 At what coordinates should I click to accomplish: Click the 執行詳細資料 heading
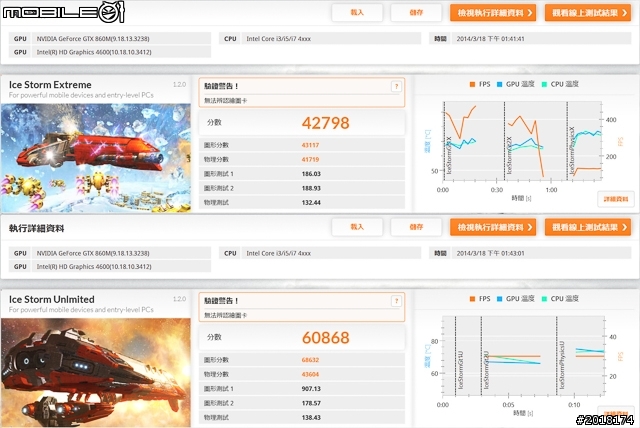pos(36,228)
